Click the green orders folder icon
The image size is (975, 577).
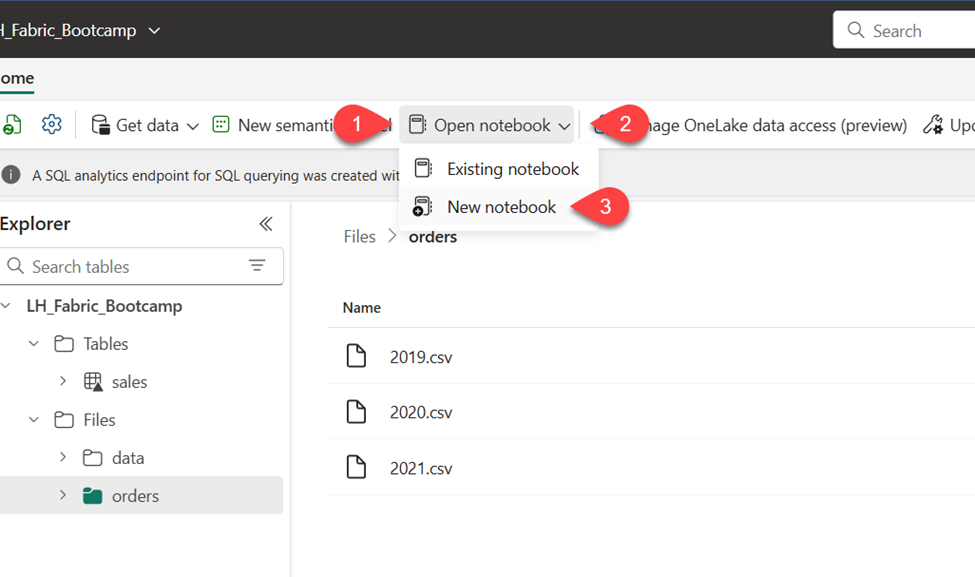(93, 496)
